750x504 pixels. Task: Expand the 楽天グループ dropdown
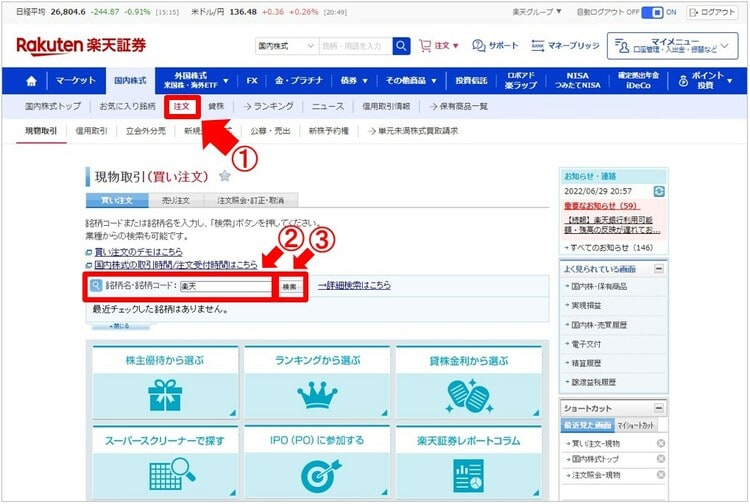click(536, 11)
